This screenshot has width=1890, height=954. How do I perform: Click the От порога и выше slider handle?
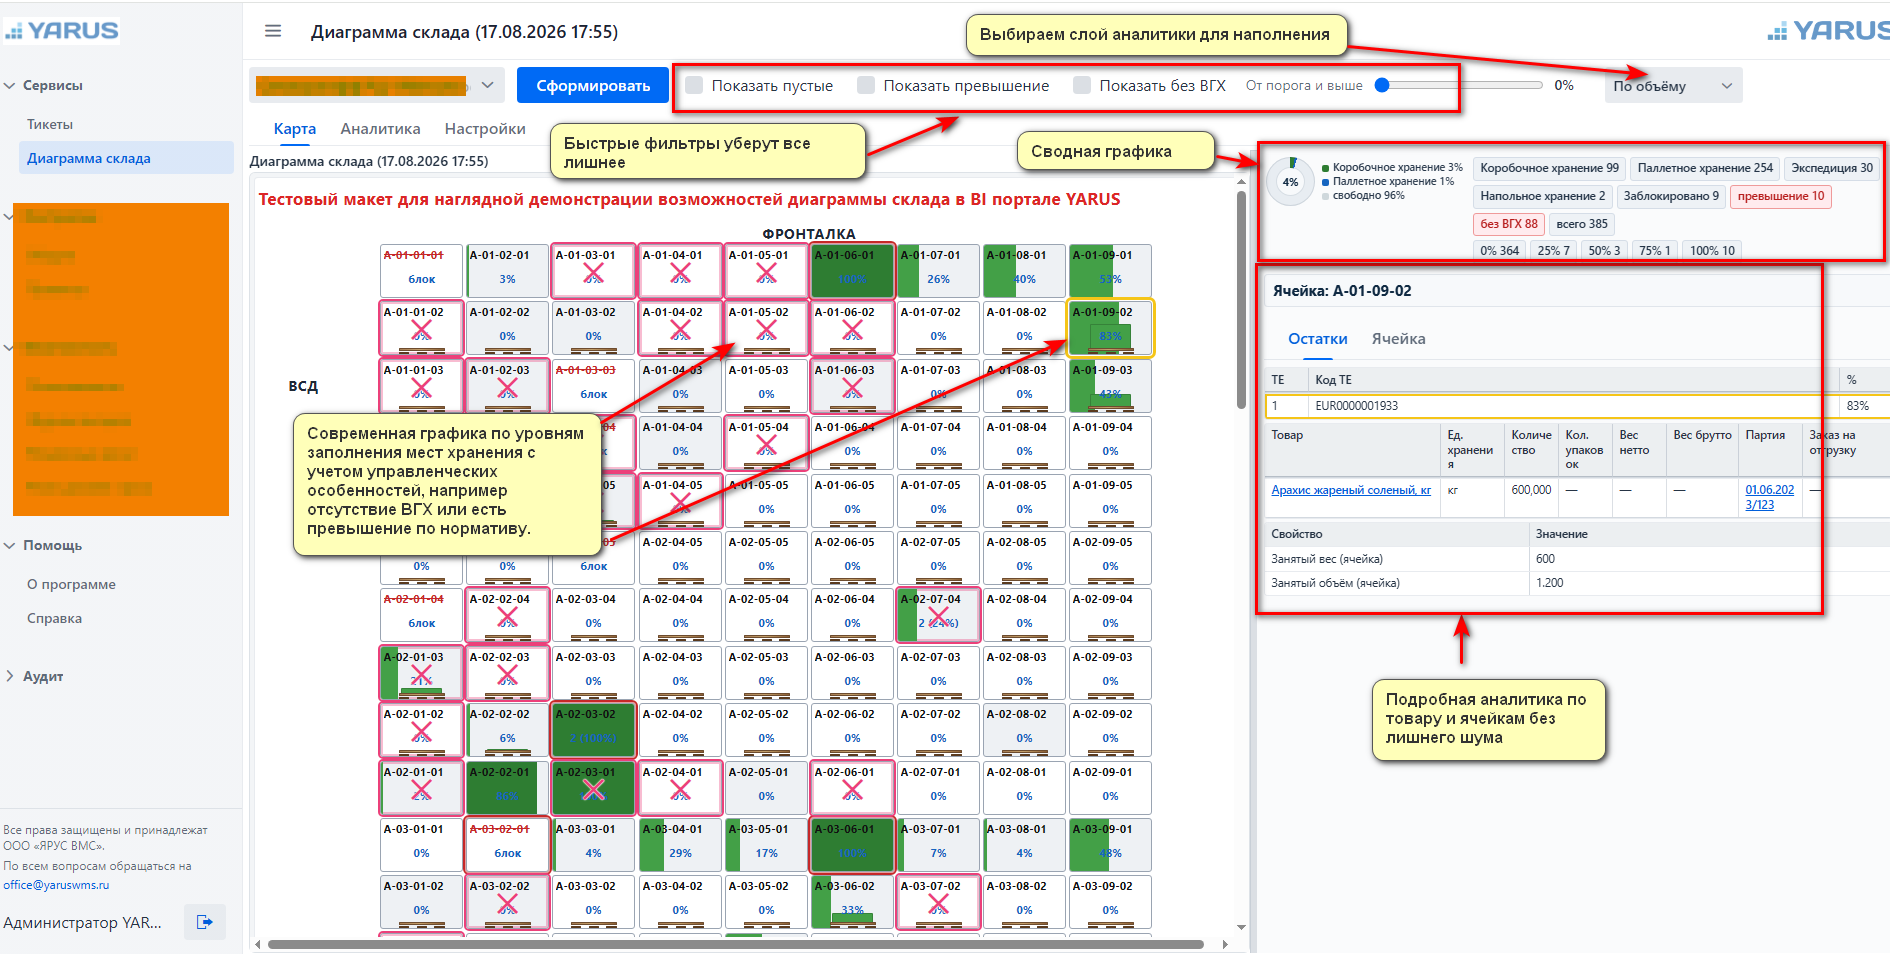point(1382,85)
